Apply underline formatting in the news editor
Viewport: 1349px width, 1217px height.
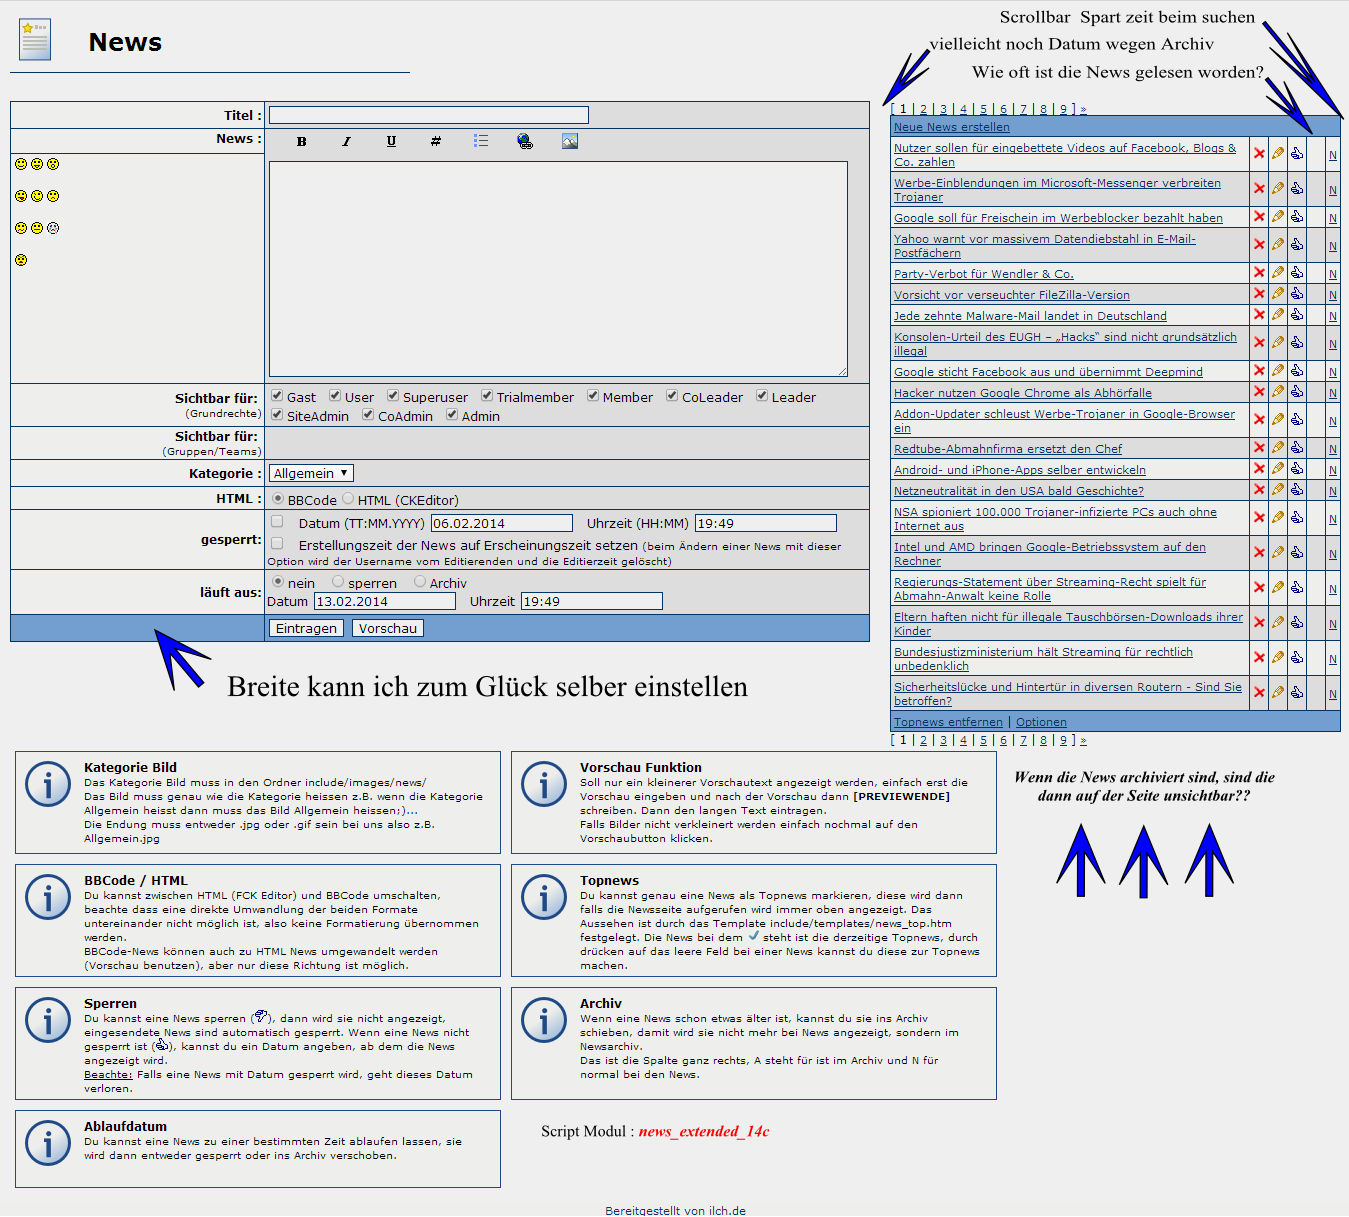click(391, 141)
